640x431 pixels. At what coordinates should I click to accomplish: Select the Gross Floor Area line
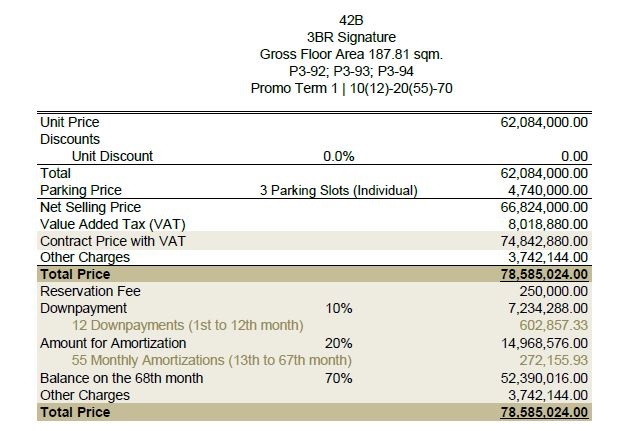point(349,54)
